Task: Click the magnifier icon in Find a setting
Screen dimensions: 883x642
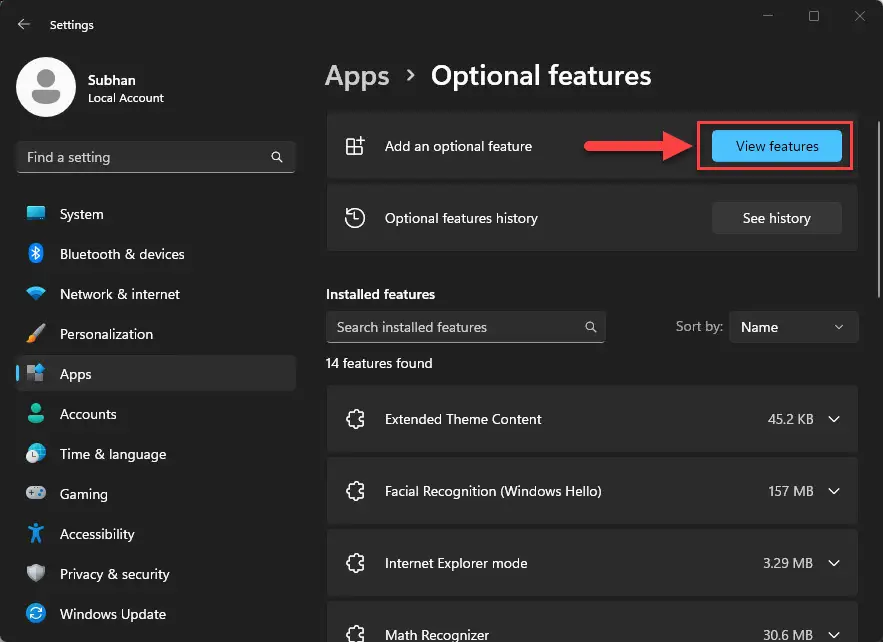Action: [x=277, y=157]
